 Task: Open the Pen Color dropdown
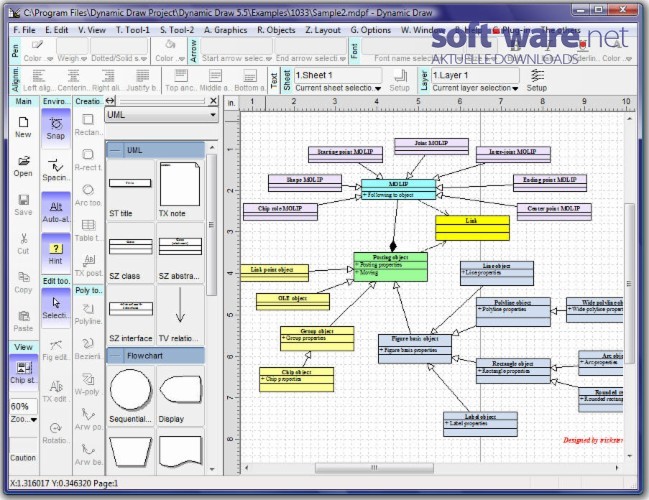pyautogui.click(x=38, y=58)
